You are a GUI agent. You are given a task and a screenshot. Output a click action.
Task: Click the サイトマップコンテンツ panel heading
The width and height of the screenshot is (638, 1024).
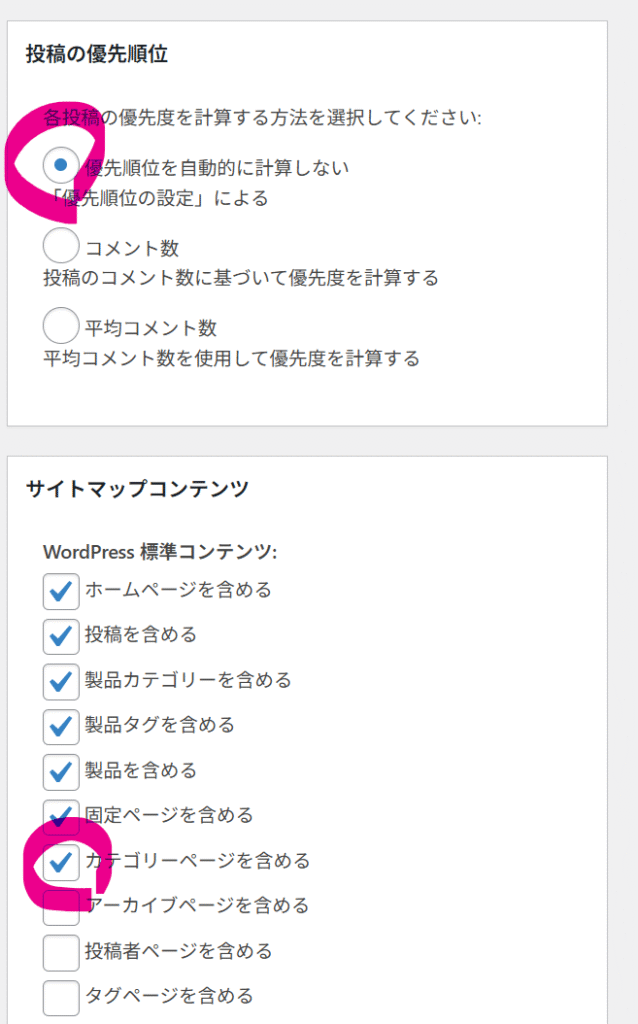137,489
